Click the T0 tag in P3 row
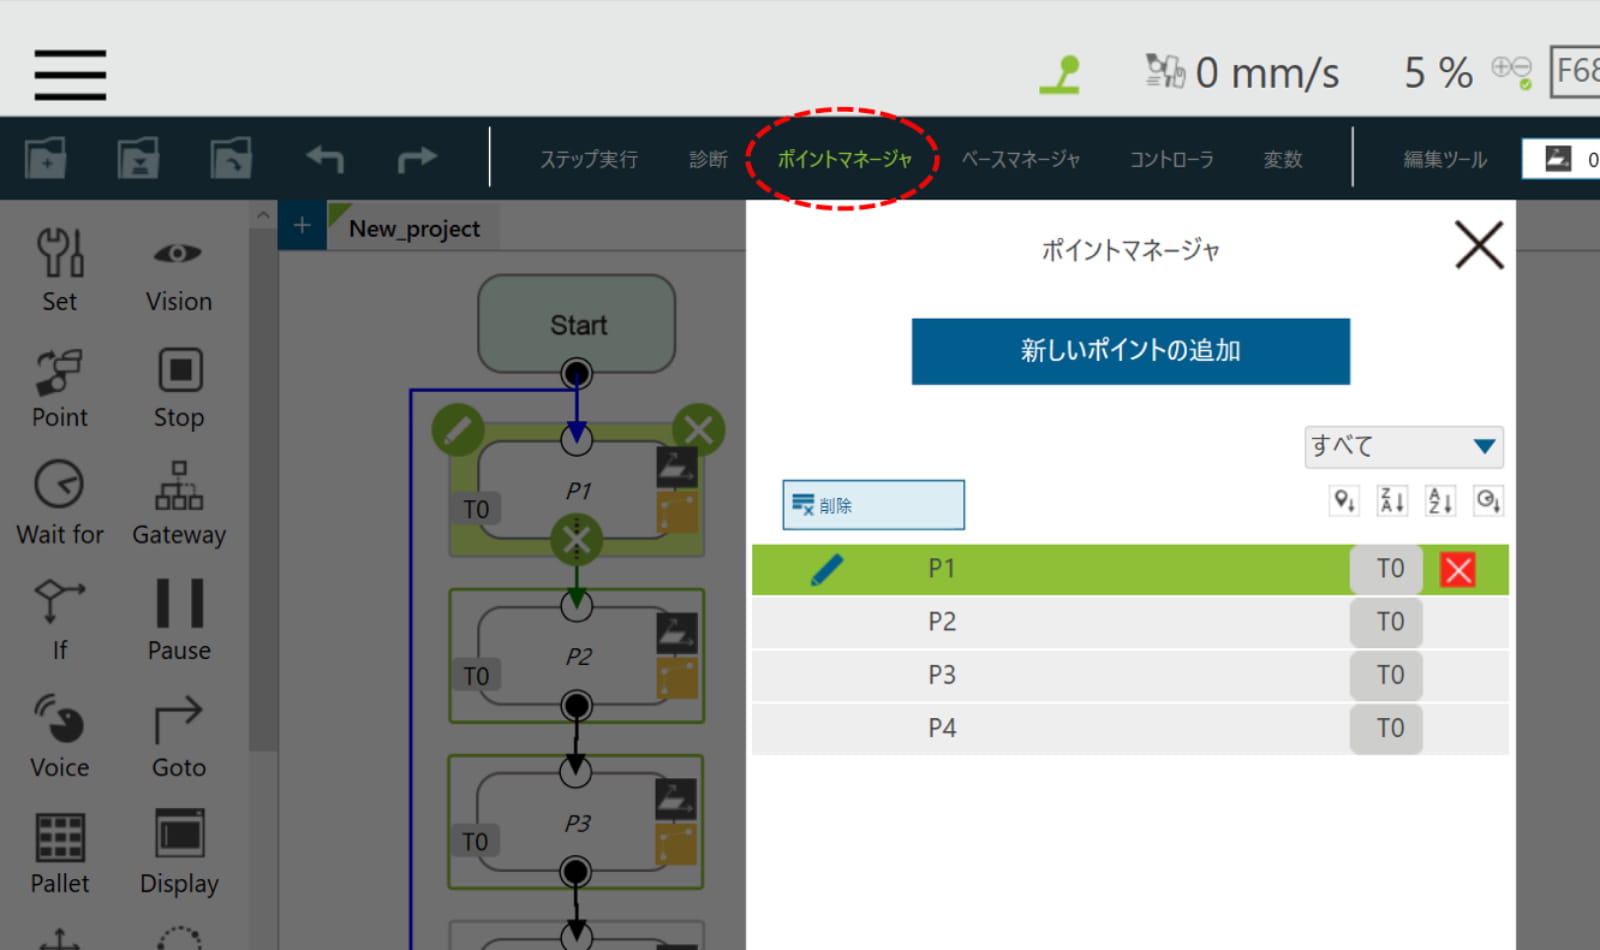This screenshot has height=950, width=1600. [1386, 675]
